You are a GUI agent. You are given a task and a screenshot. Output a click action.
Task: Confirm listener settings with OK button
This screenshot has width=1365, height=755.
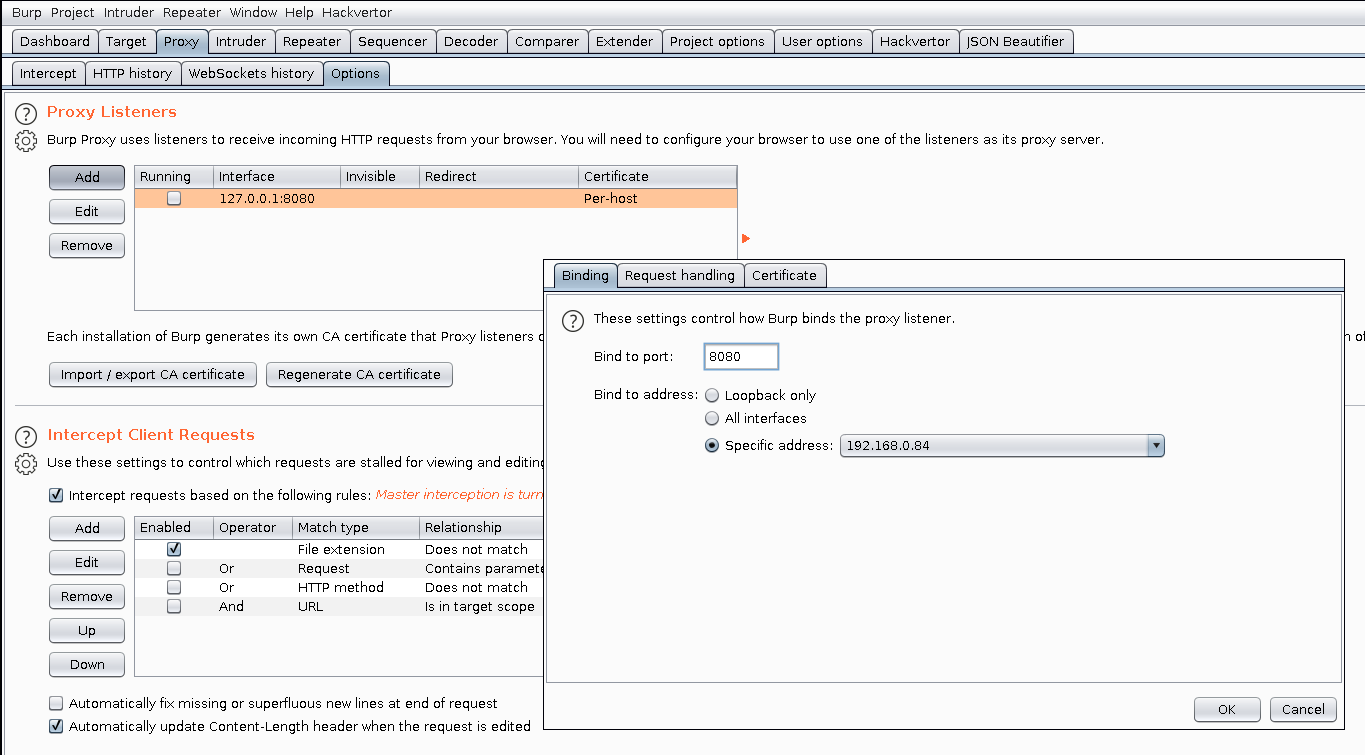click(x=1227, y=709)
